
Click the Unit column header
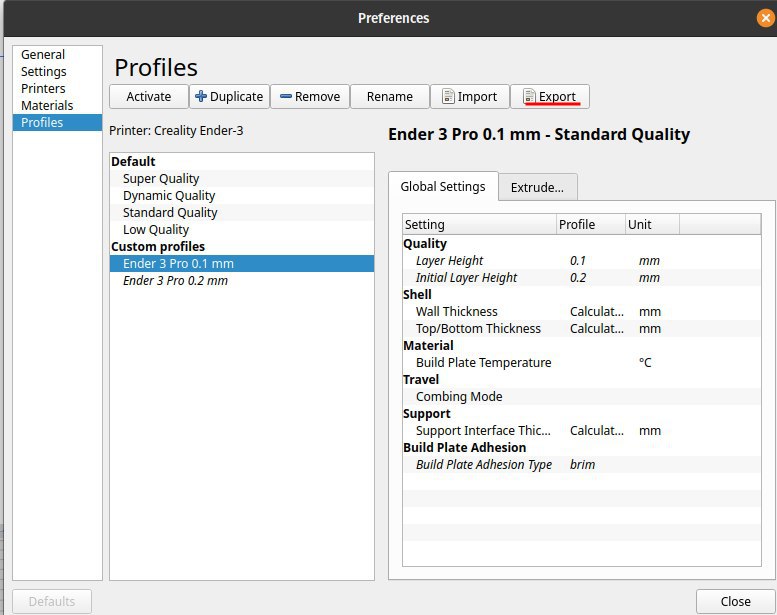click(x=652, y=224)
